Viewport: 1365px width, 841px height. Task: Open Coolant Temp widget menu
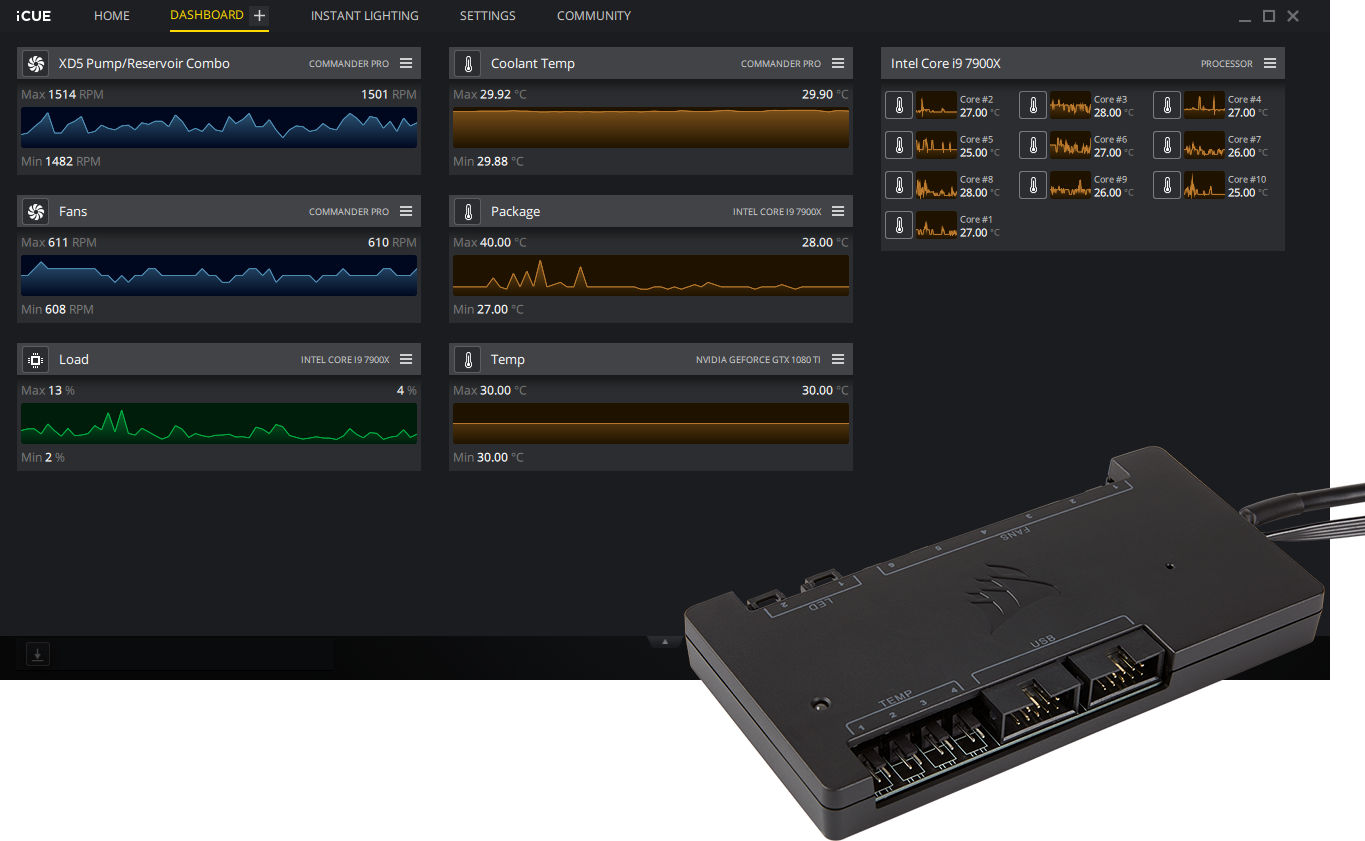click(838, 63)
